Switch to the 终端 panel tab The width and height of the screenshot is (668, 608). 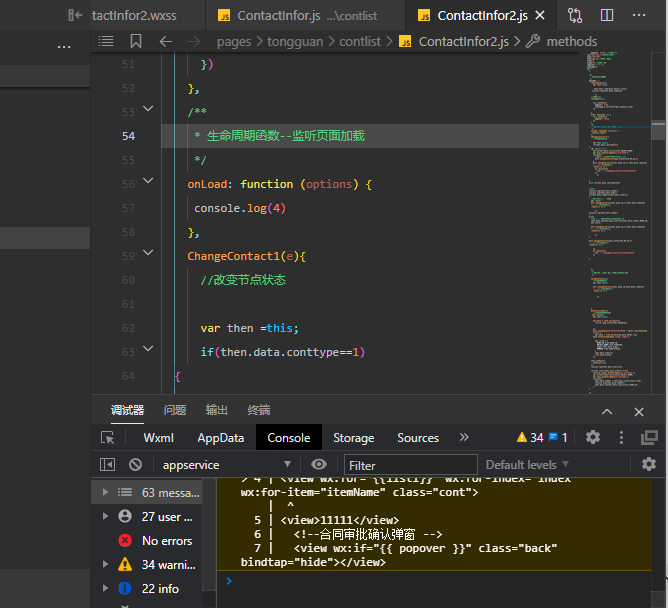point(259,410)
